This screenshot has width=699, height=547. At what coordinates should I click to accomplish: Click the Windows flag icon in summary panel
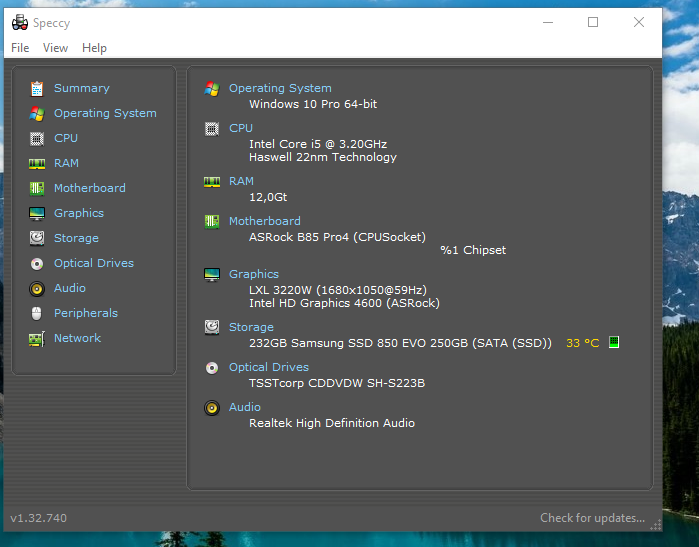click(212, 89)
